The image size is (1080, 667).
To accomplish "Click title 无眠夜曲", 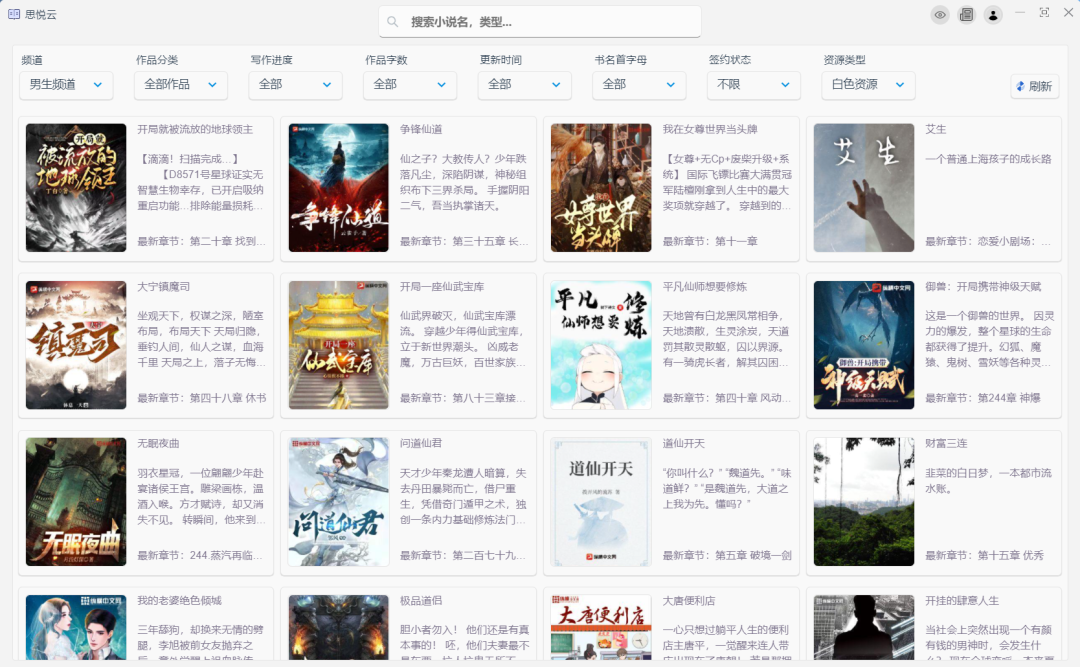I will coord(158,444).
